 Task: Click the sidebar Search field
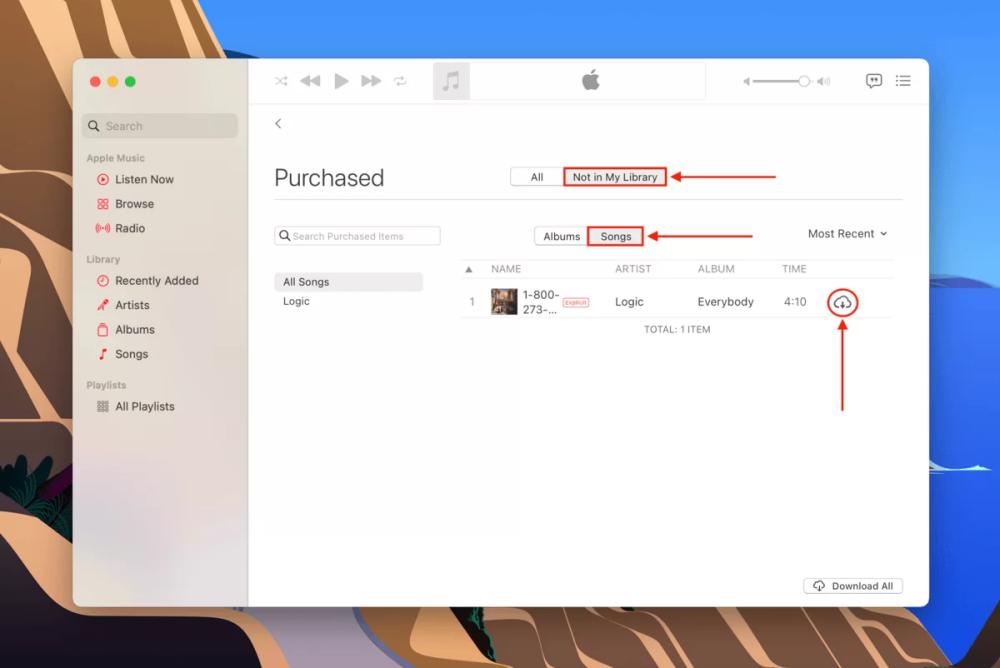160,126
